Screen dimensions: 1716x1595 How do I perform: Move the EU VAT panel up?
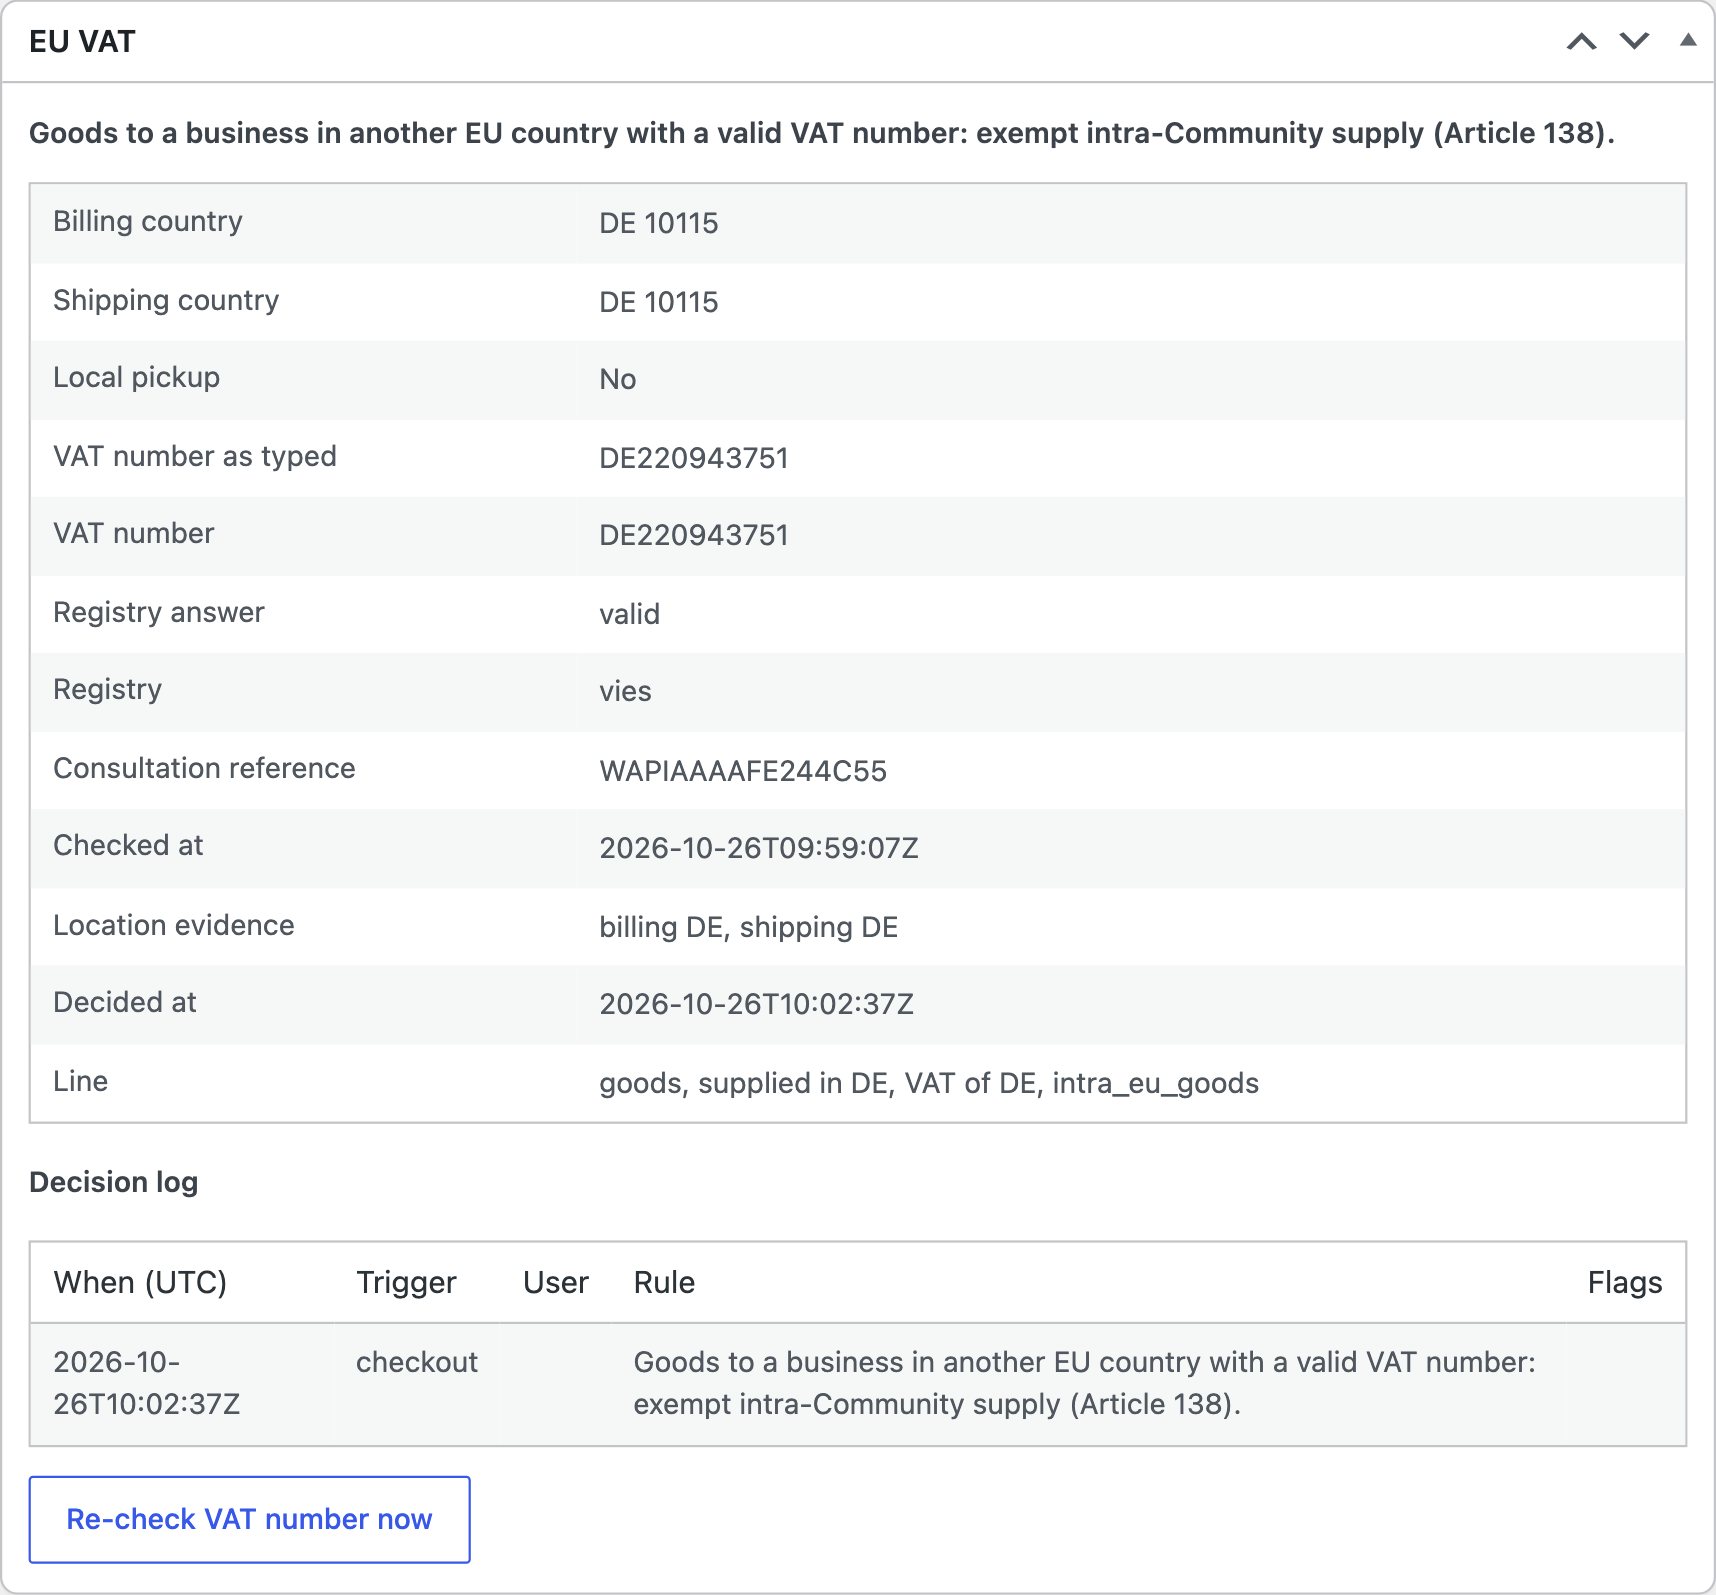[1581, 41]
